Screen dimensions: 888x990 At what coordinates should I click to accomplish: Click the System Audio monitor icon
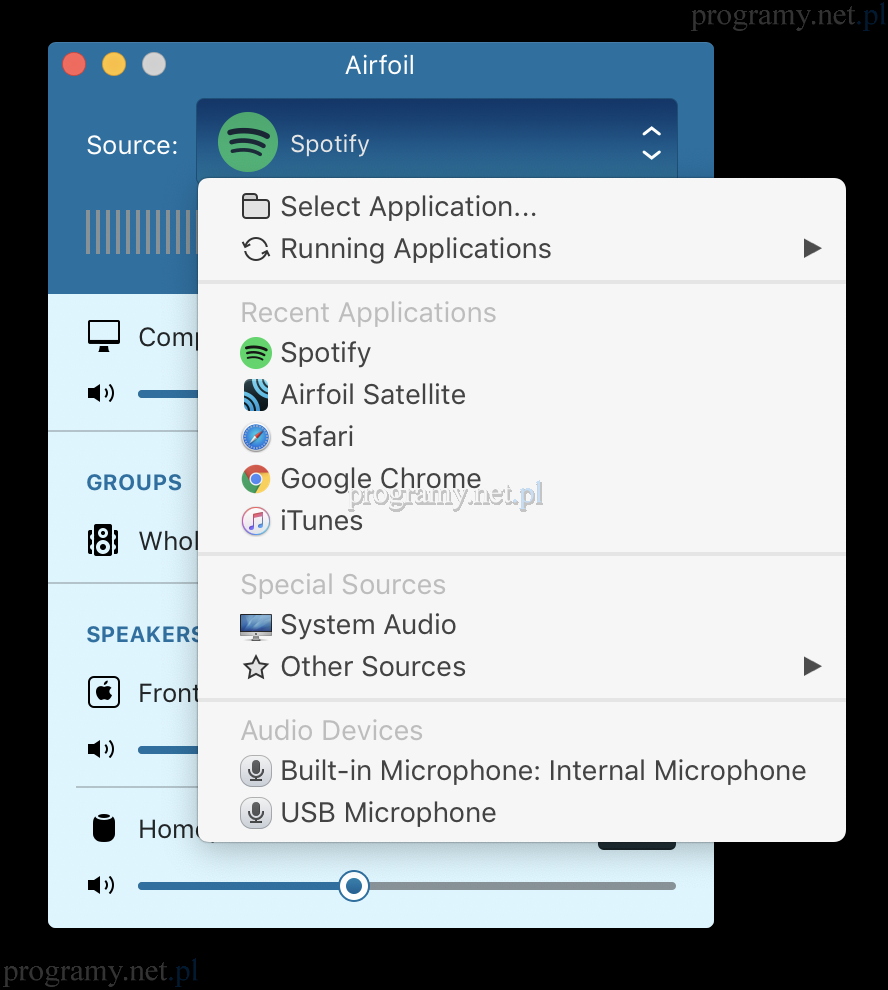coord(256,626)
